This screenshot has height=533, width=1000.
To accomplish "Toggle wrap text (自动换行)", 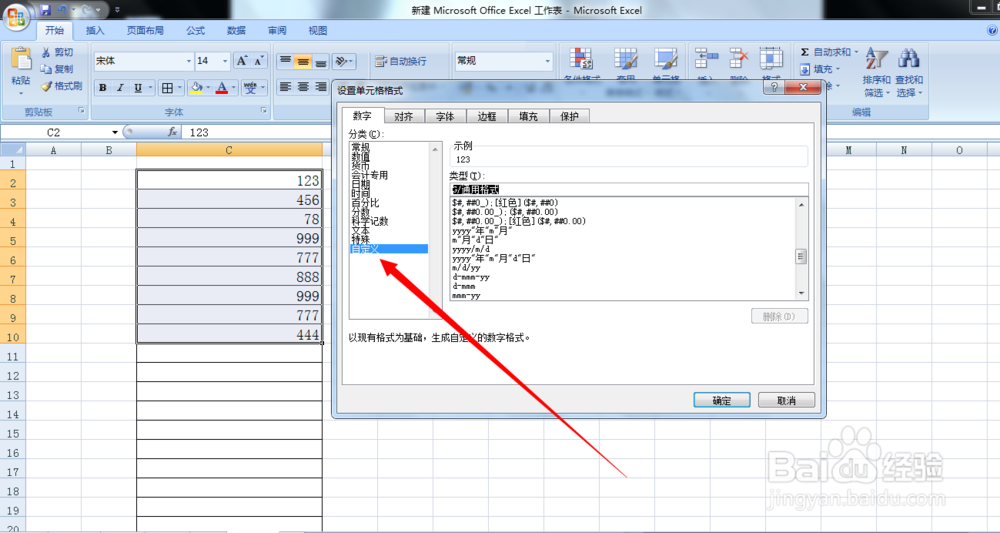I will (401, 61).
